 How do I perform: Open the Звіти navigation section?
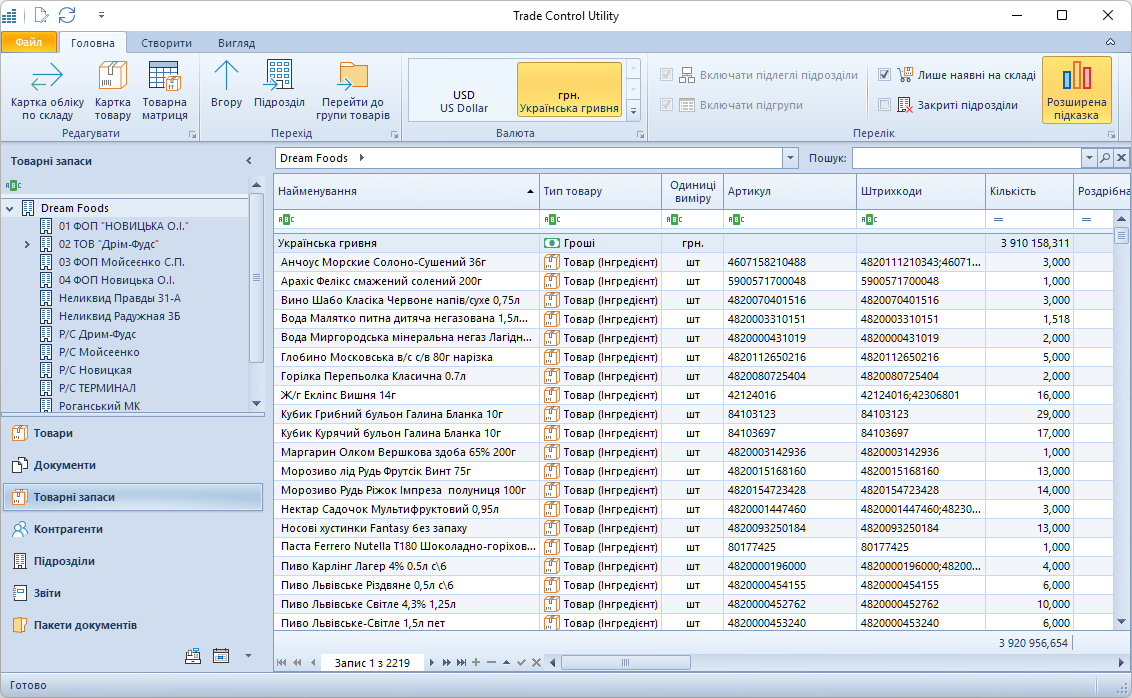[x=134, y=593]
